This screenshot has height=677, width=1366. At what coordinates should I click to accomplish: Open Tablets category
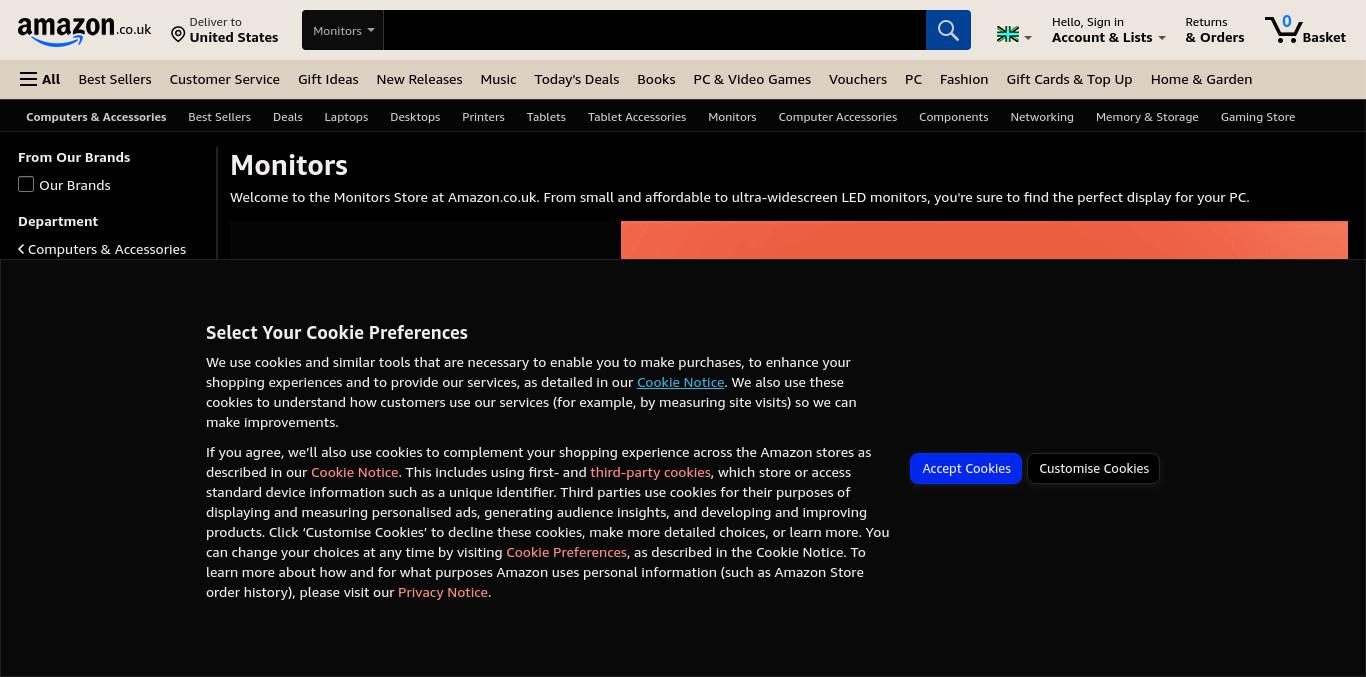(546, 117)
